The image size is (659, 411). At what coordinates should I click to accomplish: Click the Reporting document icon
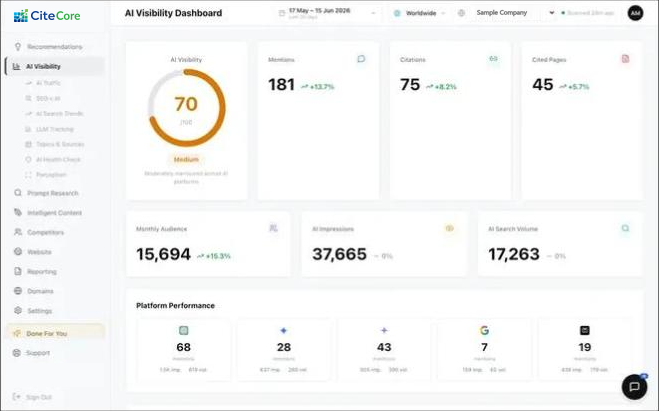[18, 271]
